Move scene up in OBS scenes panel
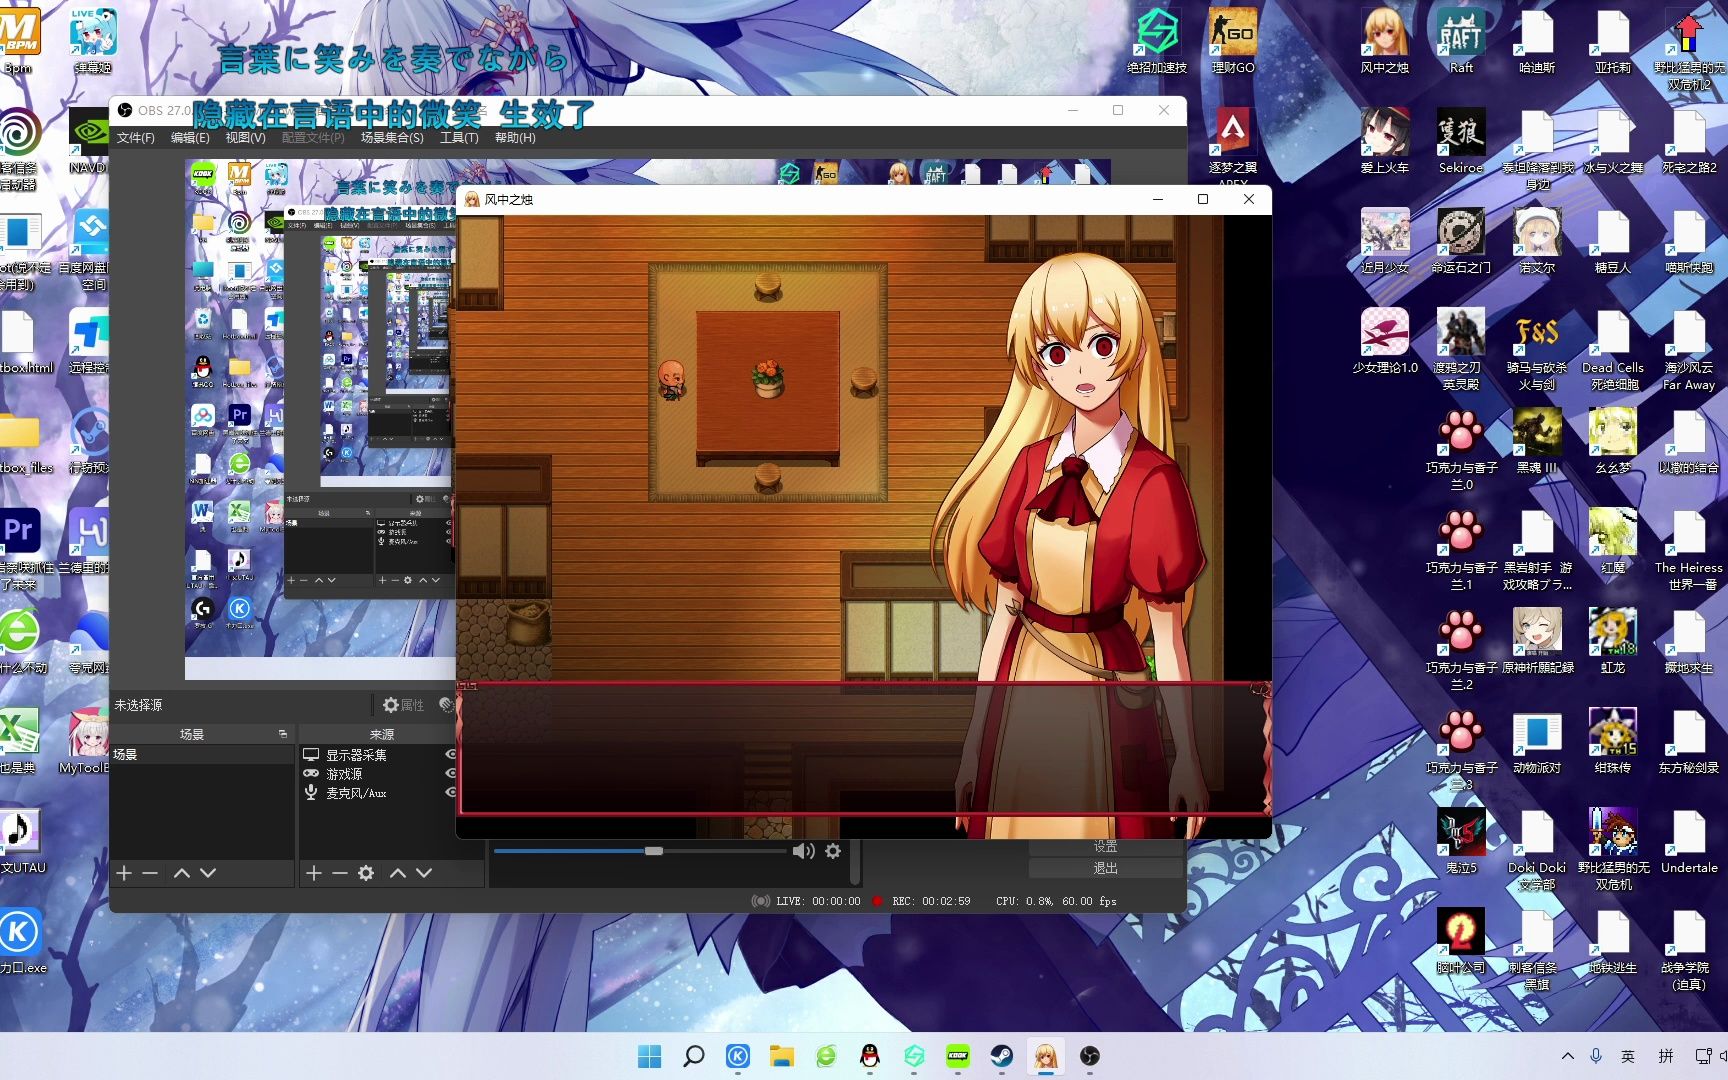The width and height of the screenshot is (1728, 1080). click(x=181, y=873)
